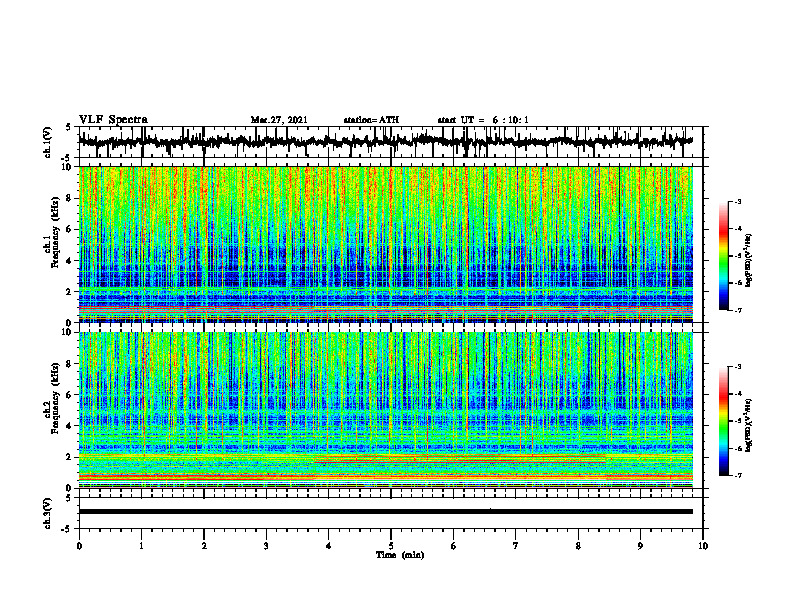This screenshot has height=612, width=792.
Task: Click the ch.2 "Frequency (kHz)" axis label
Action: pos(55,398)
